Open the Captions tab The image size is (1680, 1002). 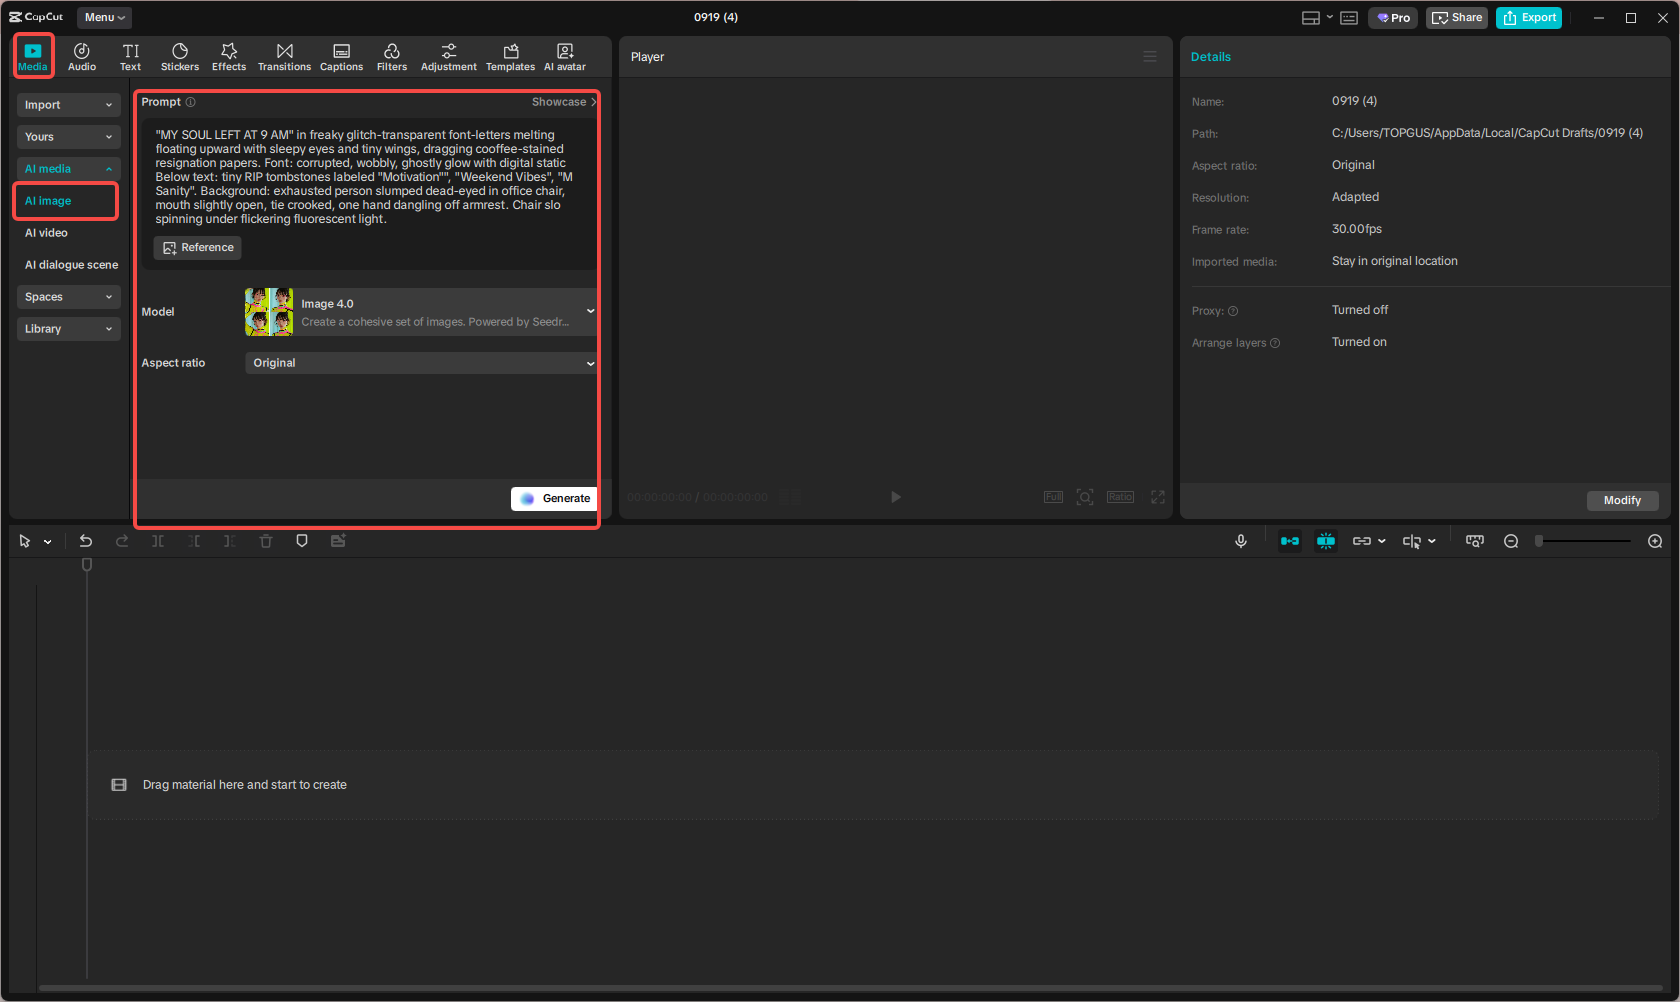pos(341,57)
